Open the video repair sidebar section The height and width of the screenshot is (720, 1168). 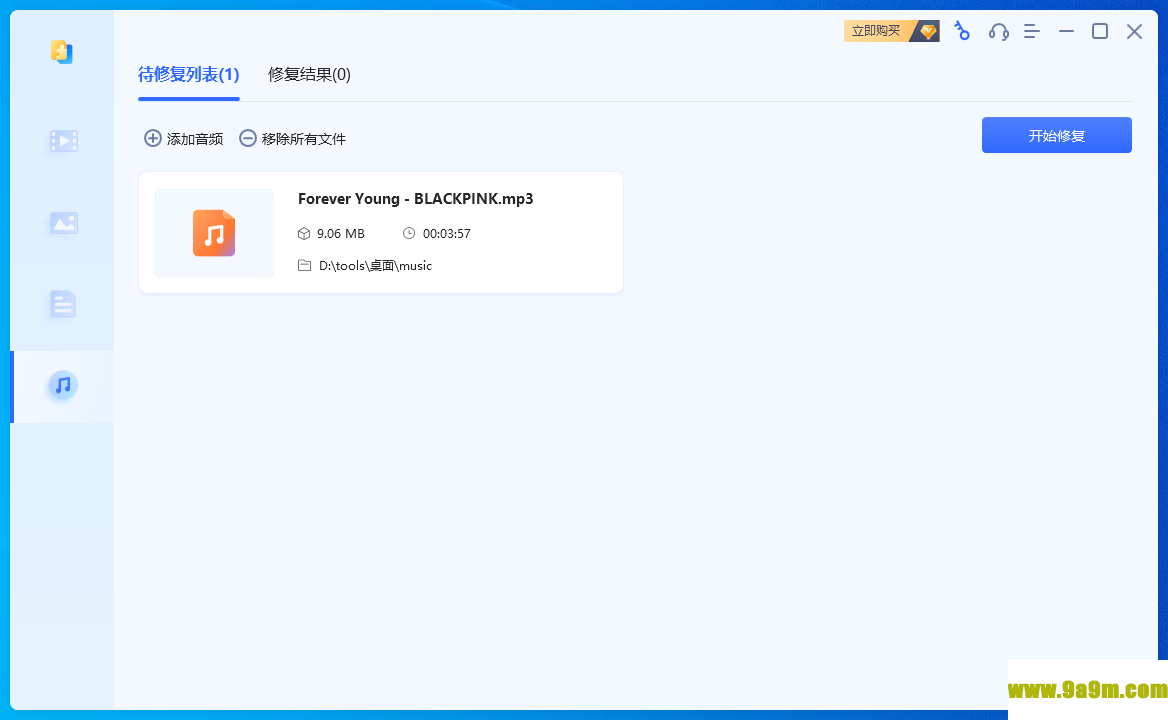click(x=63, y=141)
